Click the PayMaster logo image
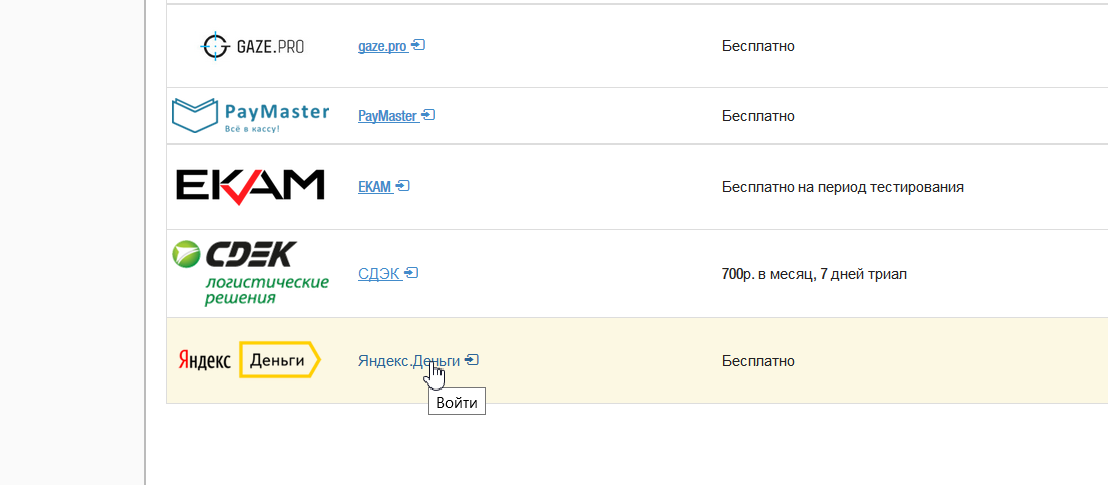The image size is (1108, 485). click(251, 116)
